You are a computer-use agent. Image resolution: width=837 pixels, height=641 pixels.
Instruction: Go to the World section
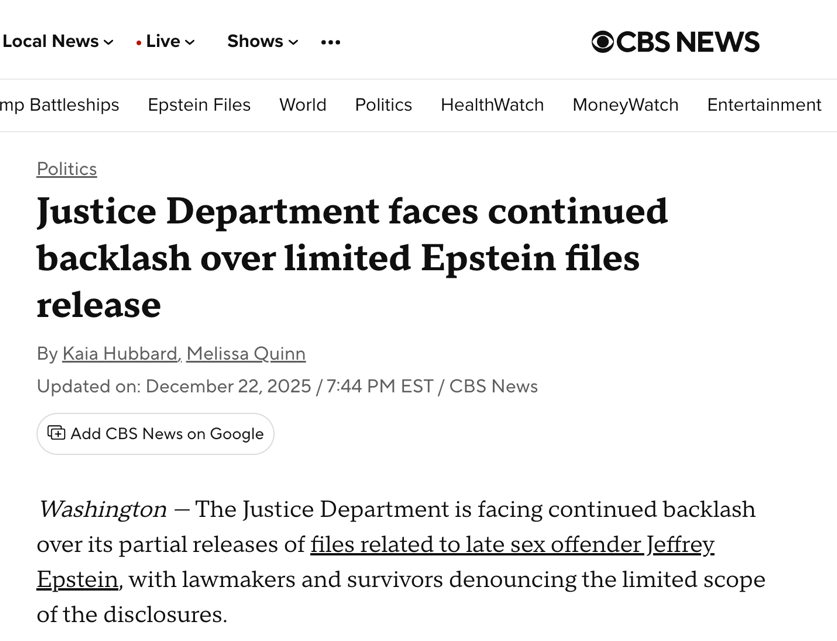tap(303, 105)
